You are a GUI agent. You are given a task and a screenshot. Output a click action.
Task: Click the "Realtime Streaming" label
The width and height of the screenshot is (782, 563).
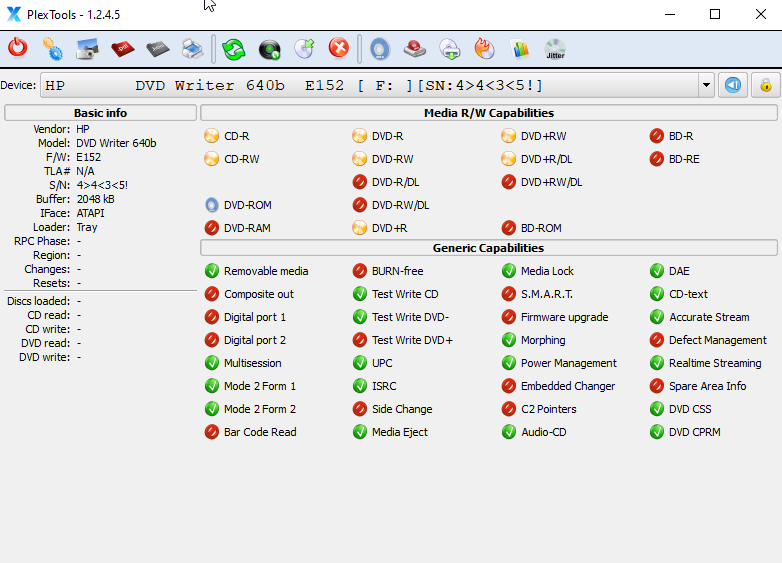pyautogui.click(x=715, y=363)
